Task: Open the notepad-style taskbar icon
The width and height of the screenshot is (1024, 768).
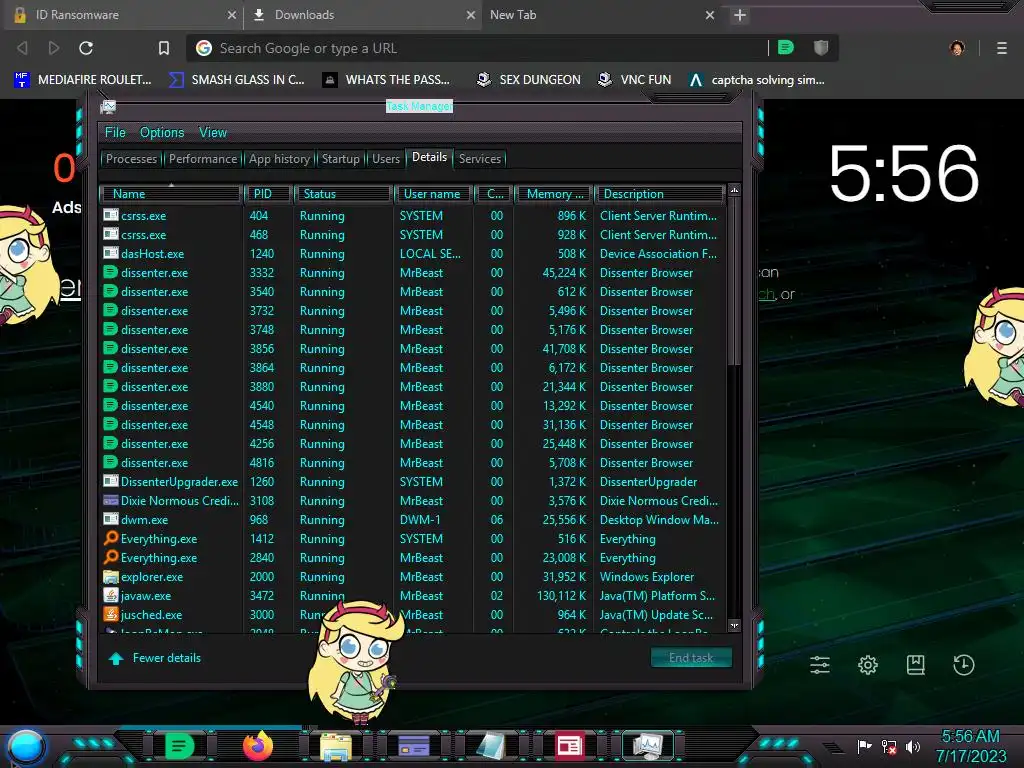Action: click(491, 746)
